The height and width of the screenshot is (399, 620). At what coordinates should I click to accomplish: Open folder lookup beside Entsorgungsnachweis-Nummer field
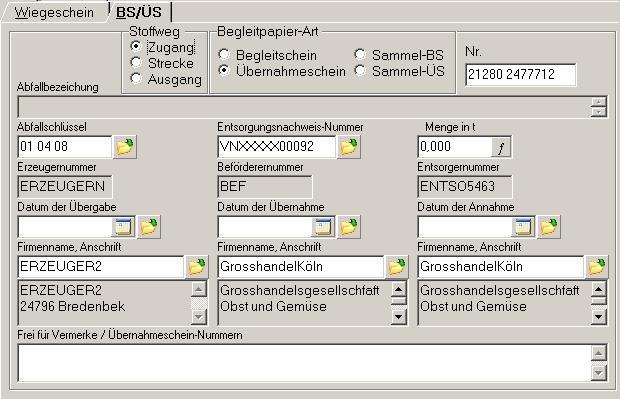click(349, 147)
